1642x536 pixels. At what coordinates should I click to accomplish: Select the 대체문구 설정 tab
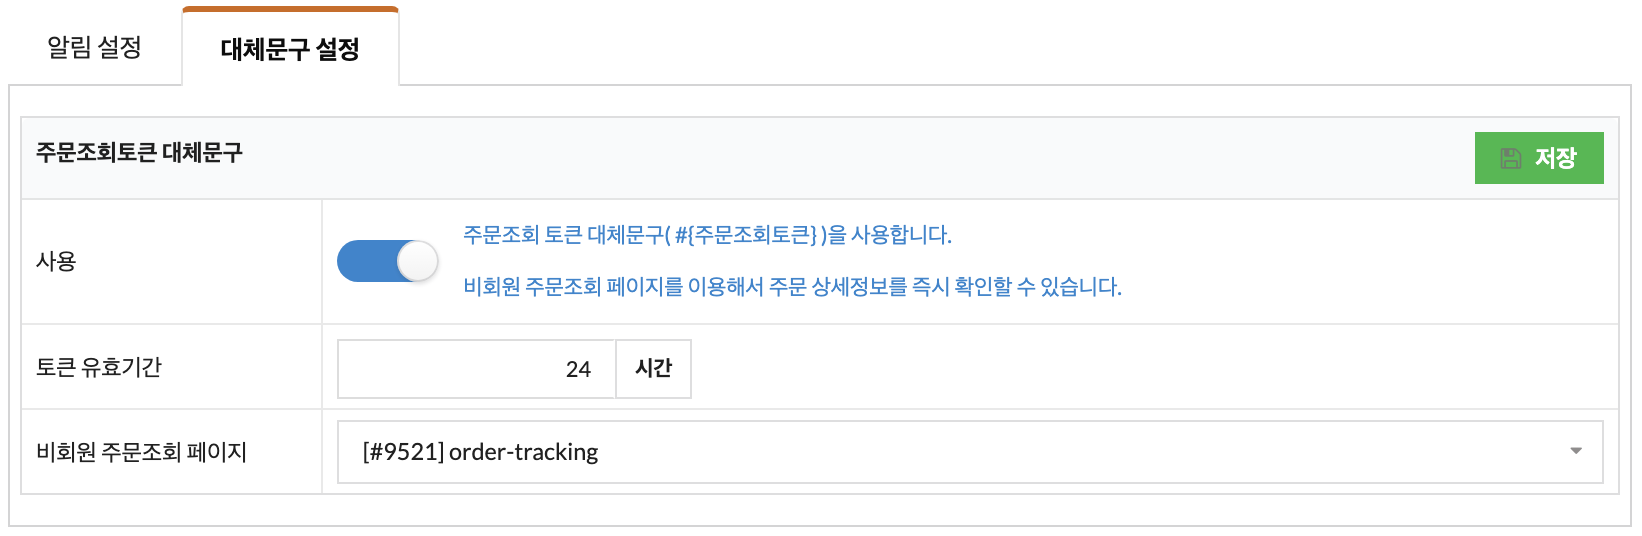290,49
